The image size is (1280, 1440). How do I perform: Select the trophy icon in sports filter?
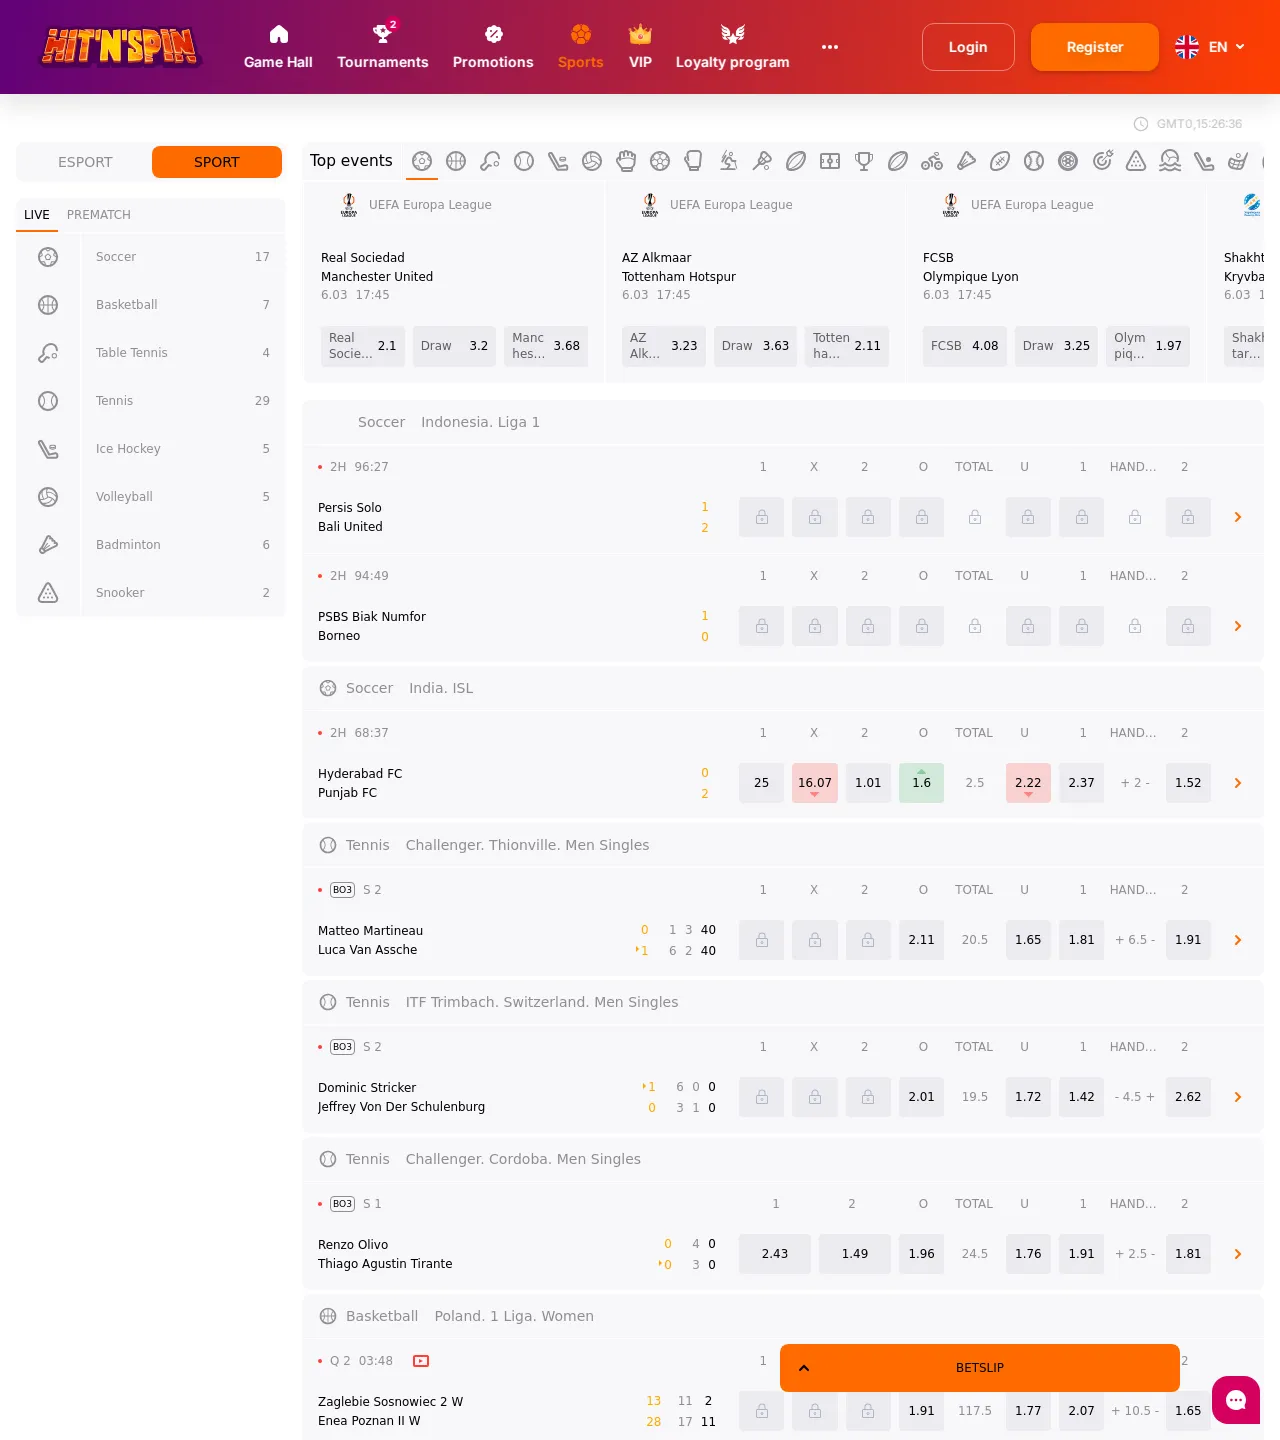click(x=864, y=161)
